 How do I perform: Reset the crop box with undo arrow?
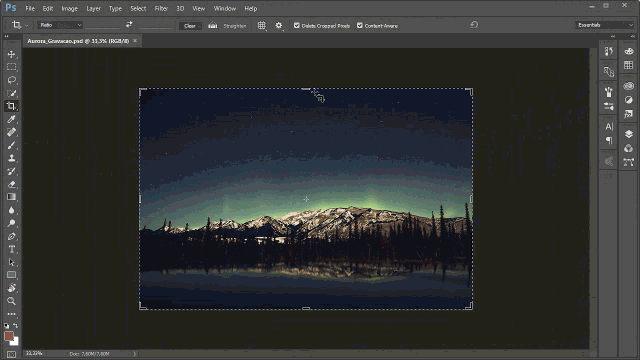(474, 25)
